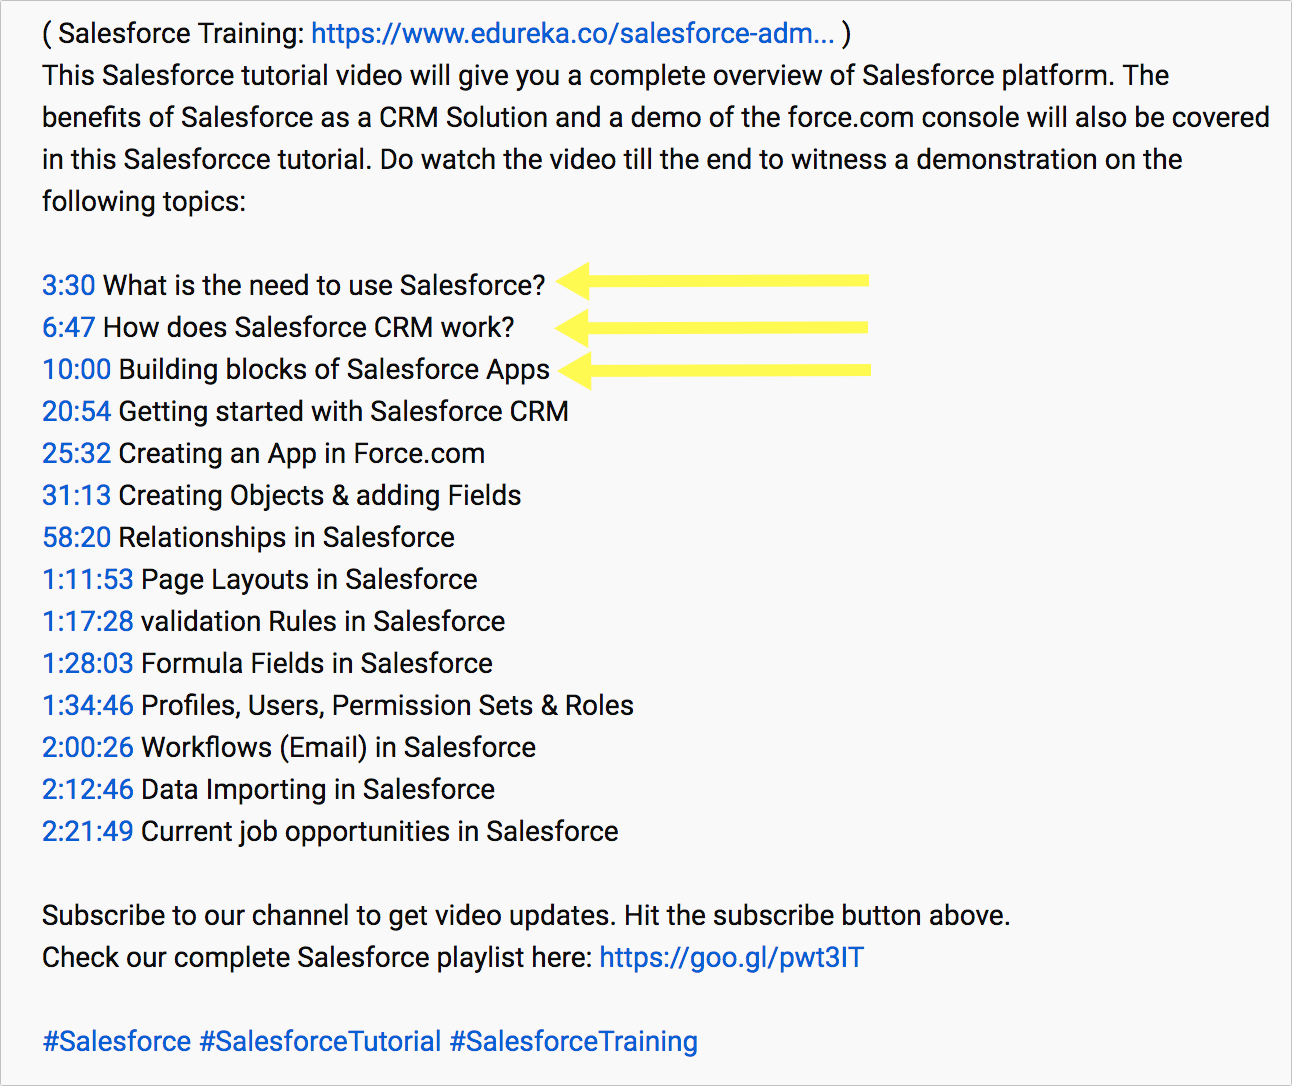This screenshot has height=1086, width=1292.
Task: Click the 2:21:49 job opportunities timestamp
Action: pos(87,832)
